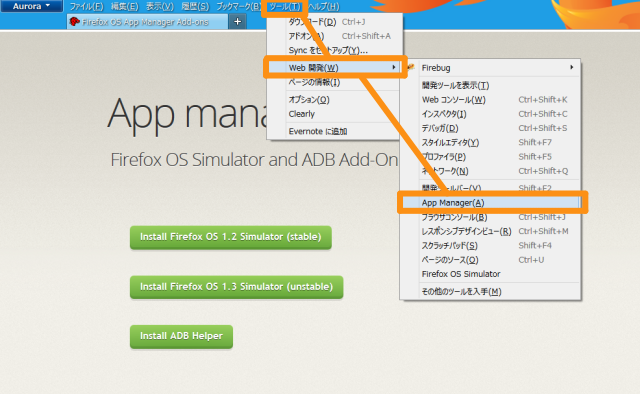Open the ヘルプ(H) menu
The height and width of the screenshot is (394, 640).
click(324, 7)
